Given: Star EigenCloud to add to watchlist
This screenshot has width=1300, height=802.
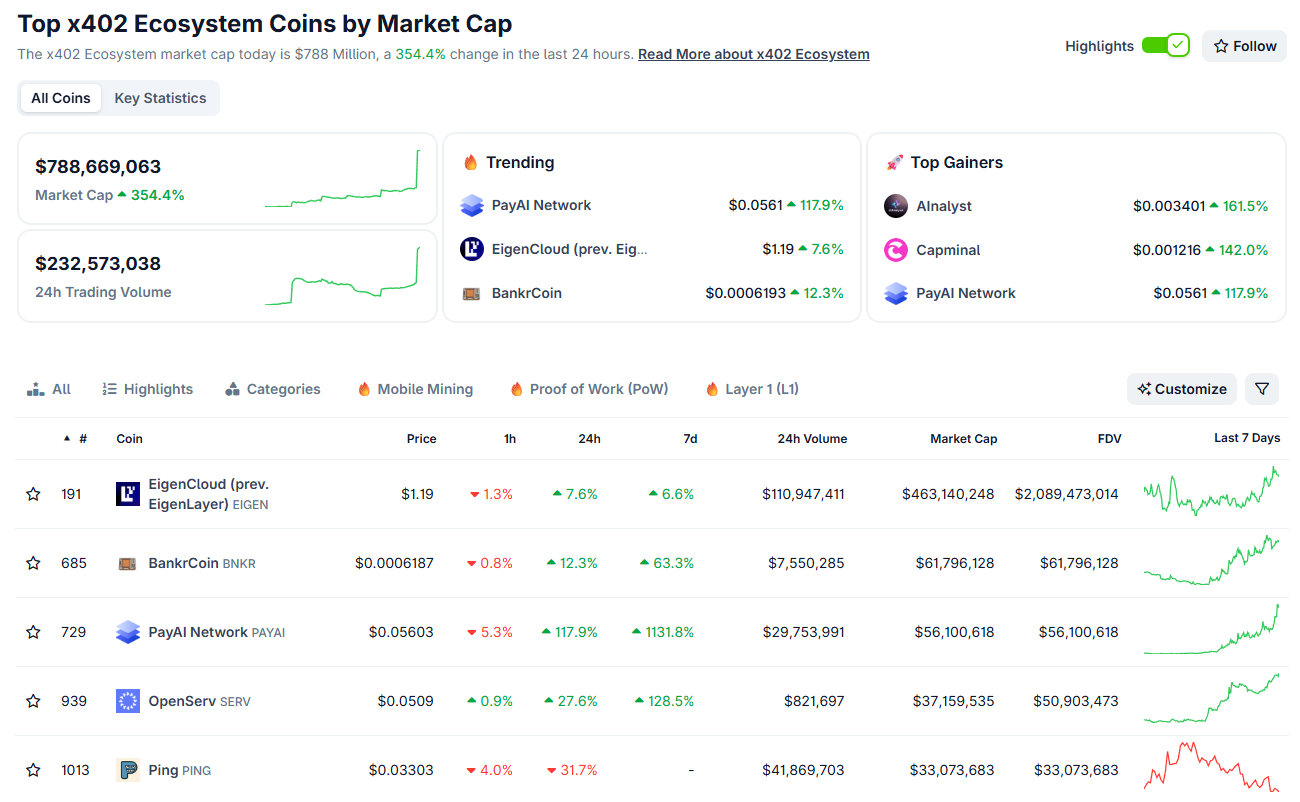Looking at the screenshot, I should click(x=33, y=493).
